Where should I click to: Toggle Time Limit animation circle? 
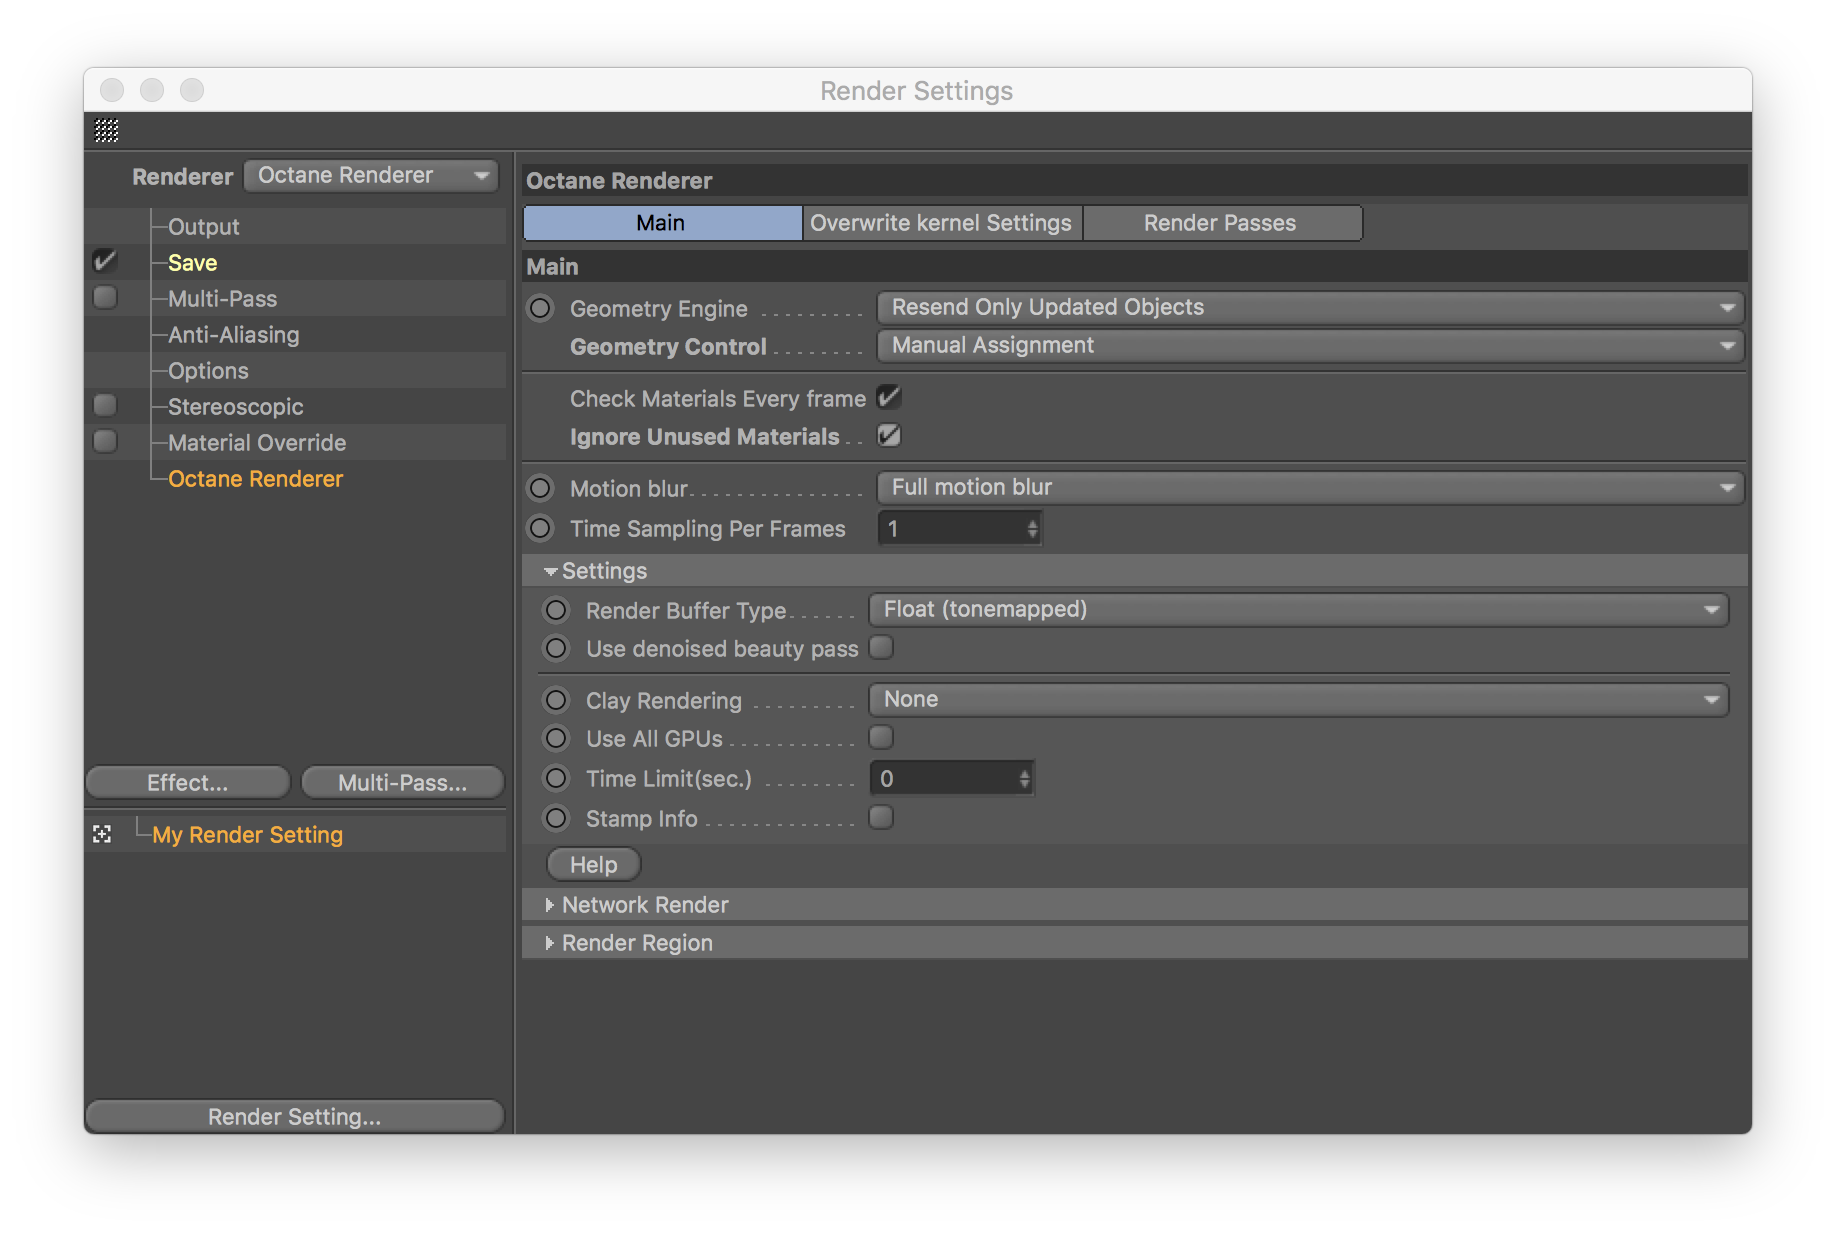click(x=556, y=778)
